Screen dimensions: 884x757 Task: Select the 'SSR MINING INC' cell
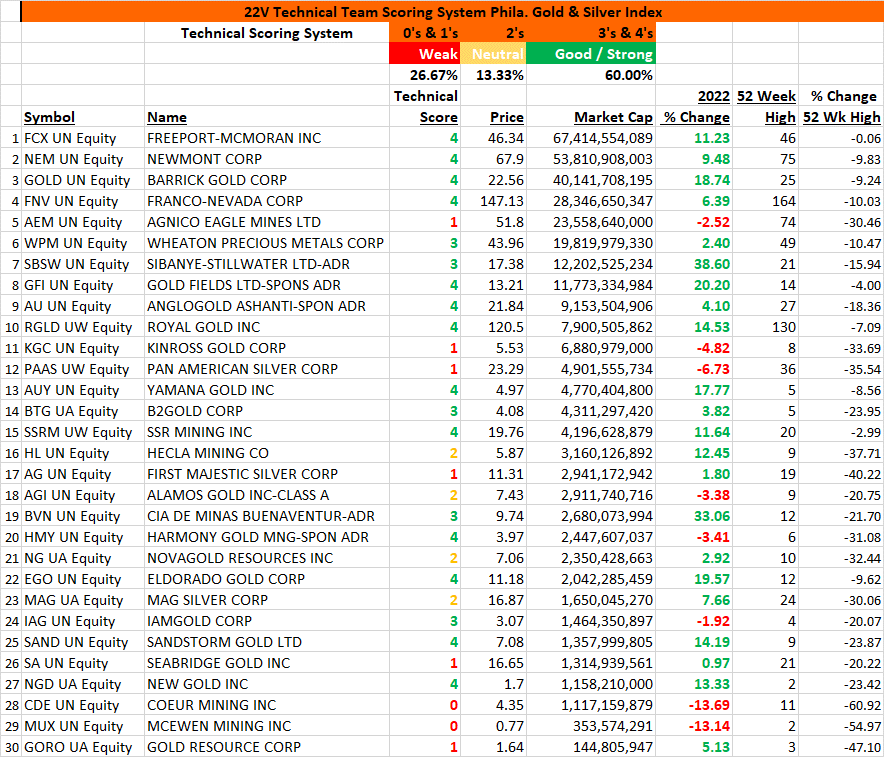pos(267,432)
